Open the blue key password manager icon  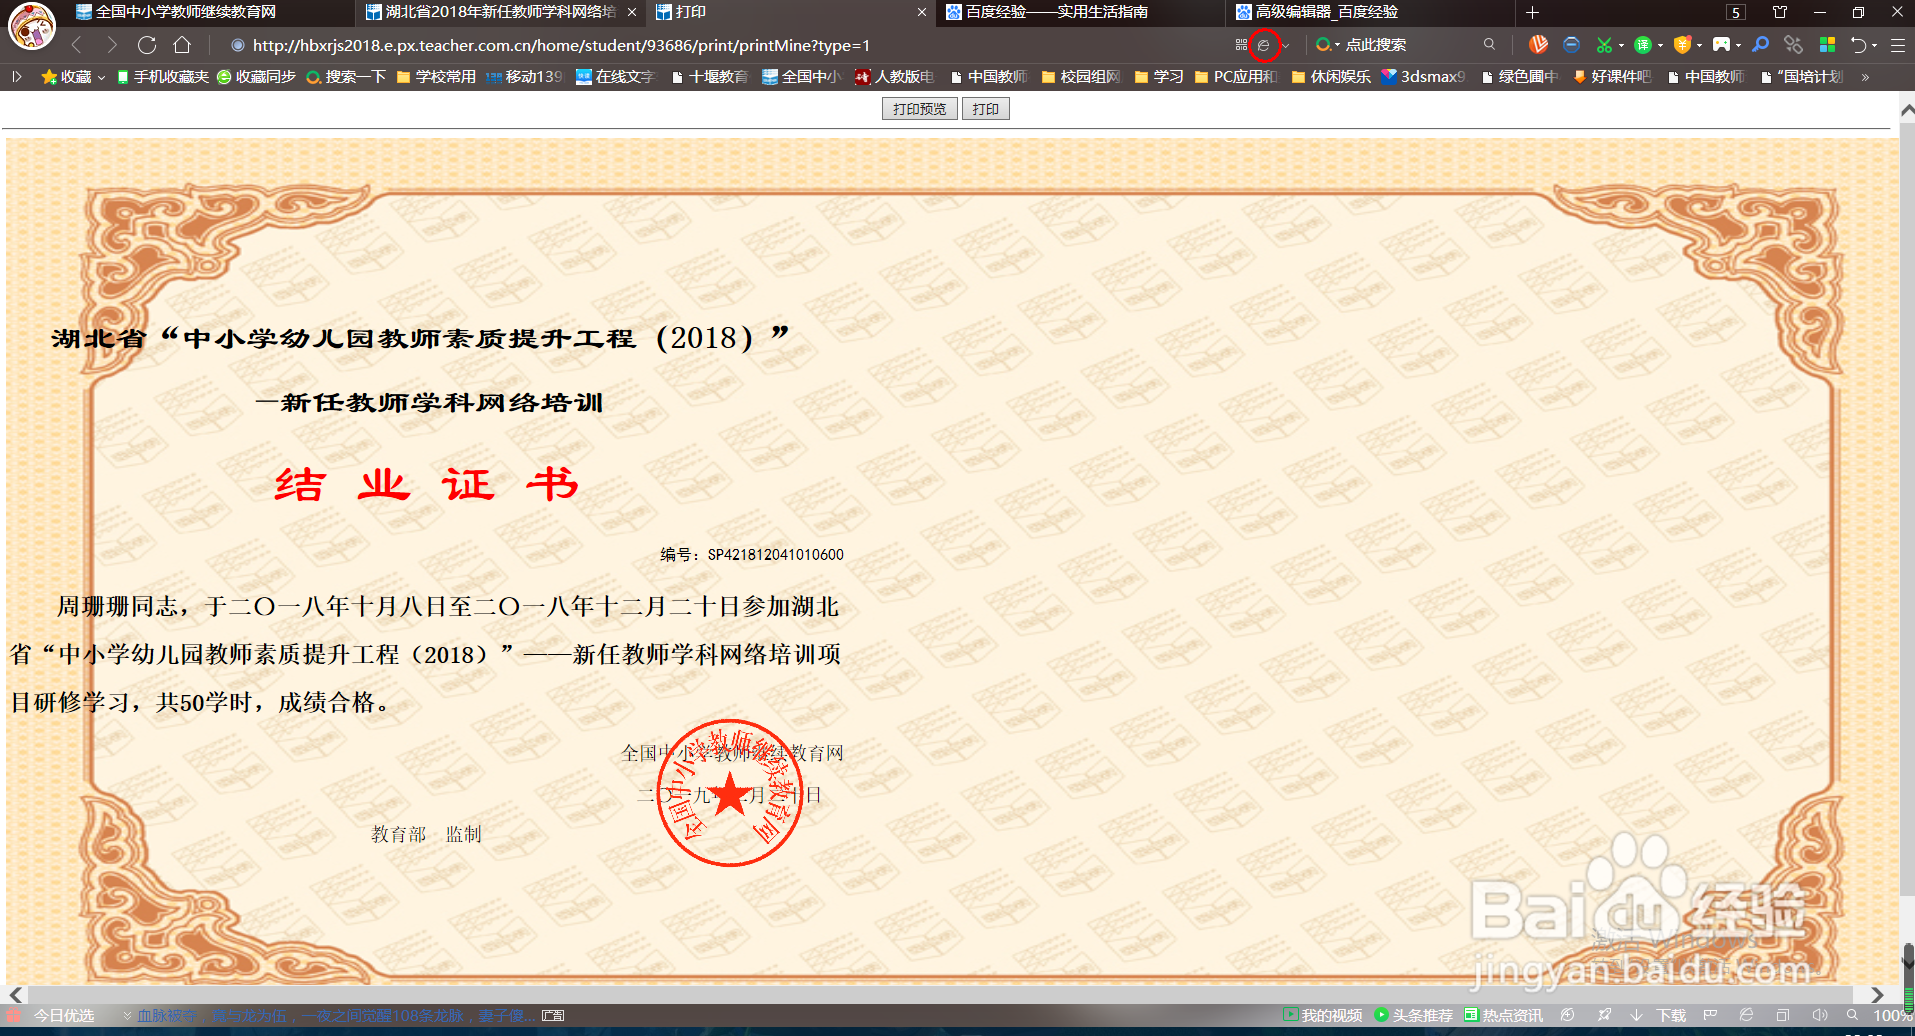tap(1761, 45)
